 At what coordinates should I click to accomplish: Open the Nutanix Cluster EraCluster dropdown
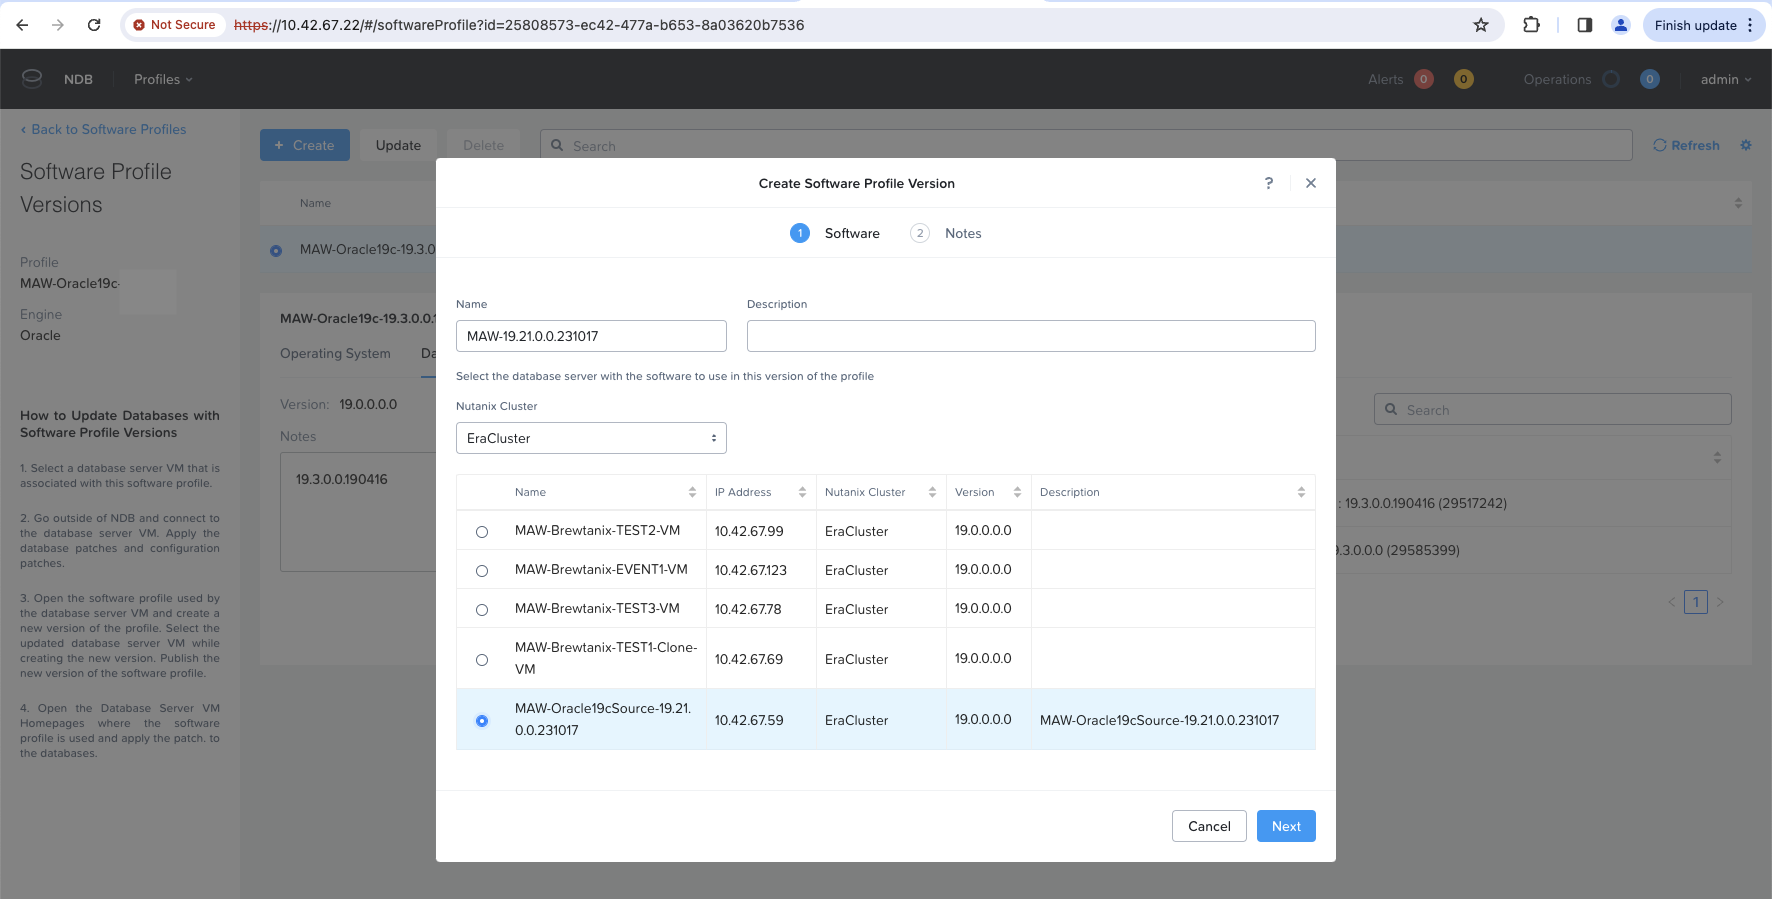click(x=591, y=438)
